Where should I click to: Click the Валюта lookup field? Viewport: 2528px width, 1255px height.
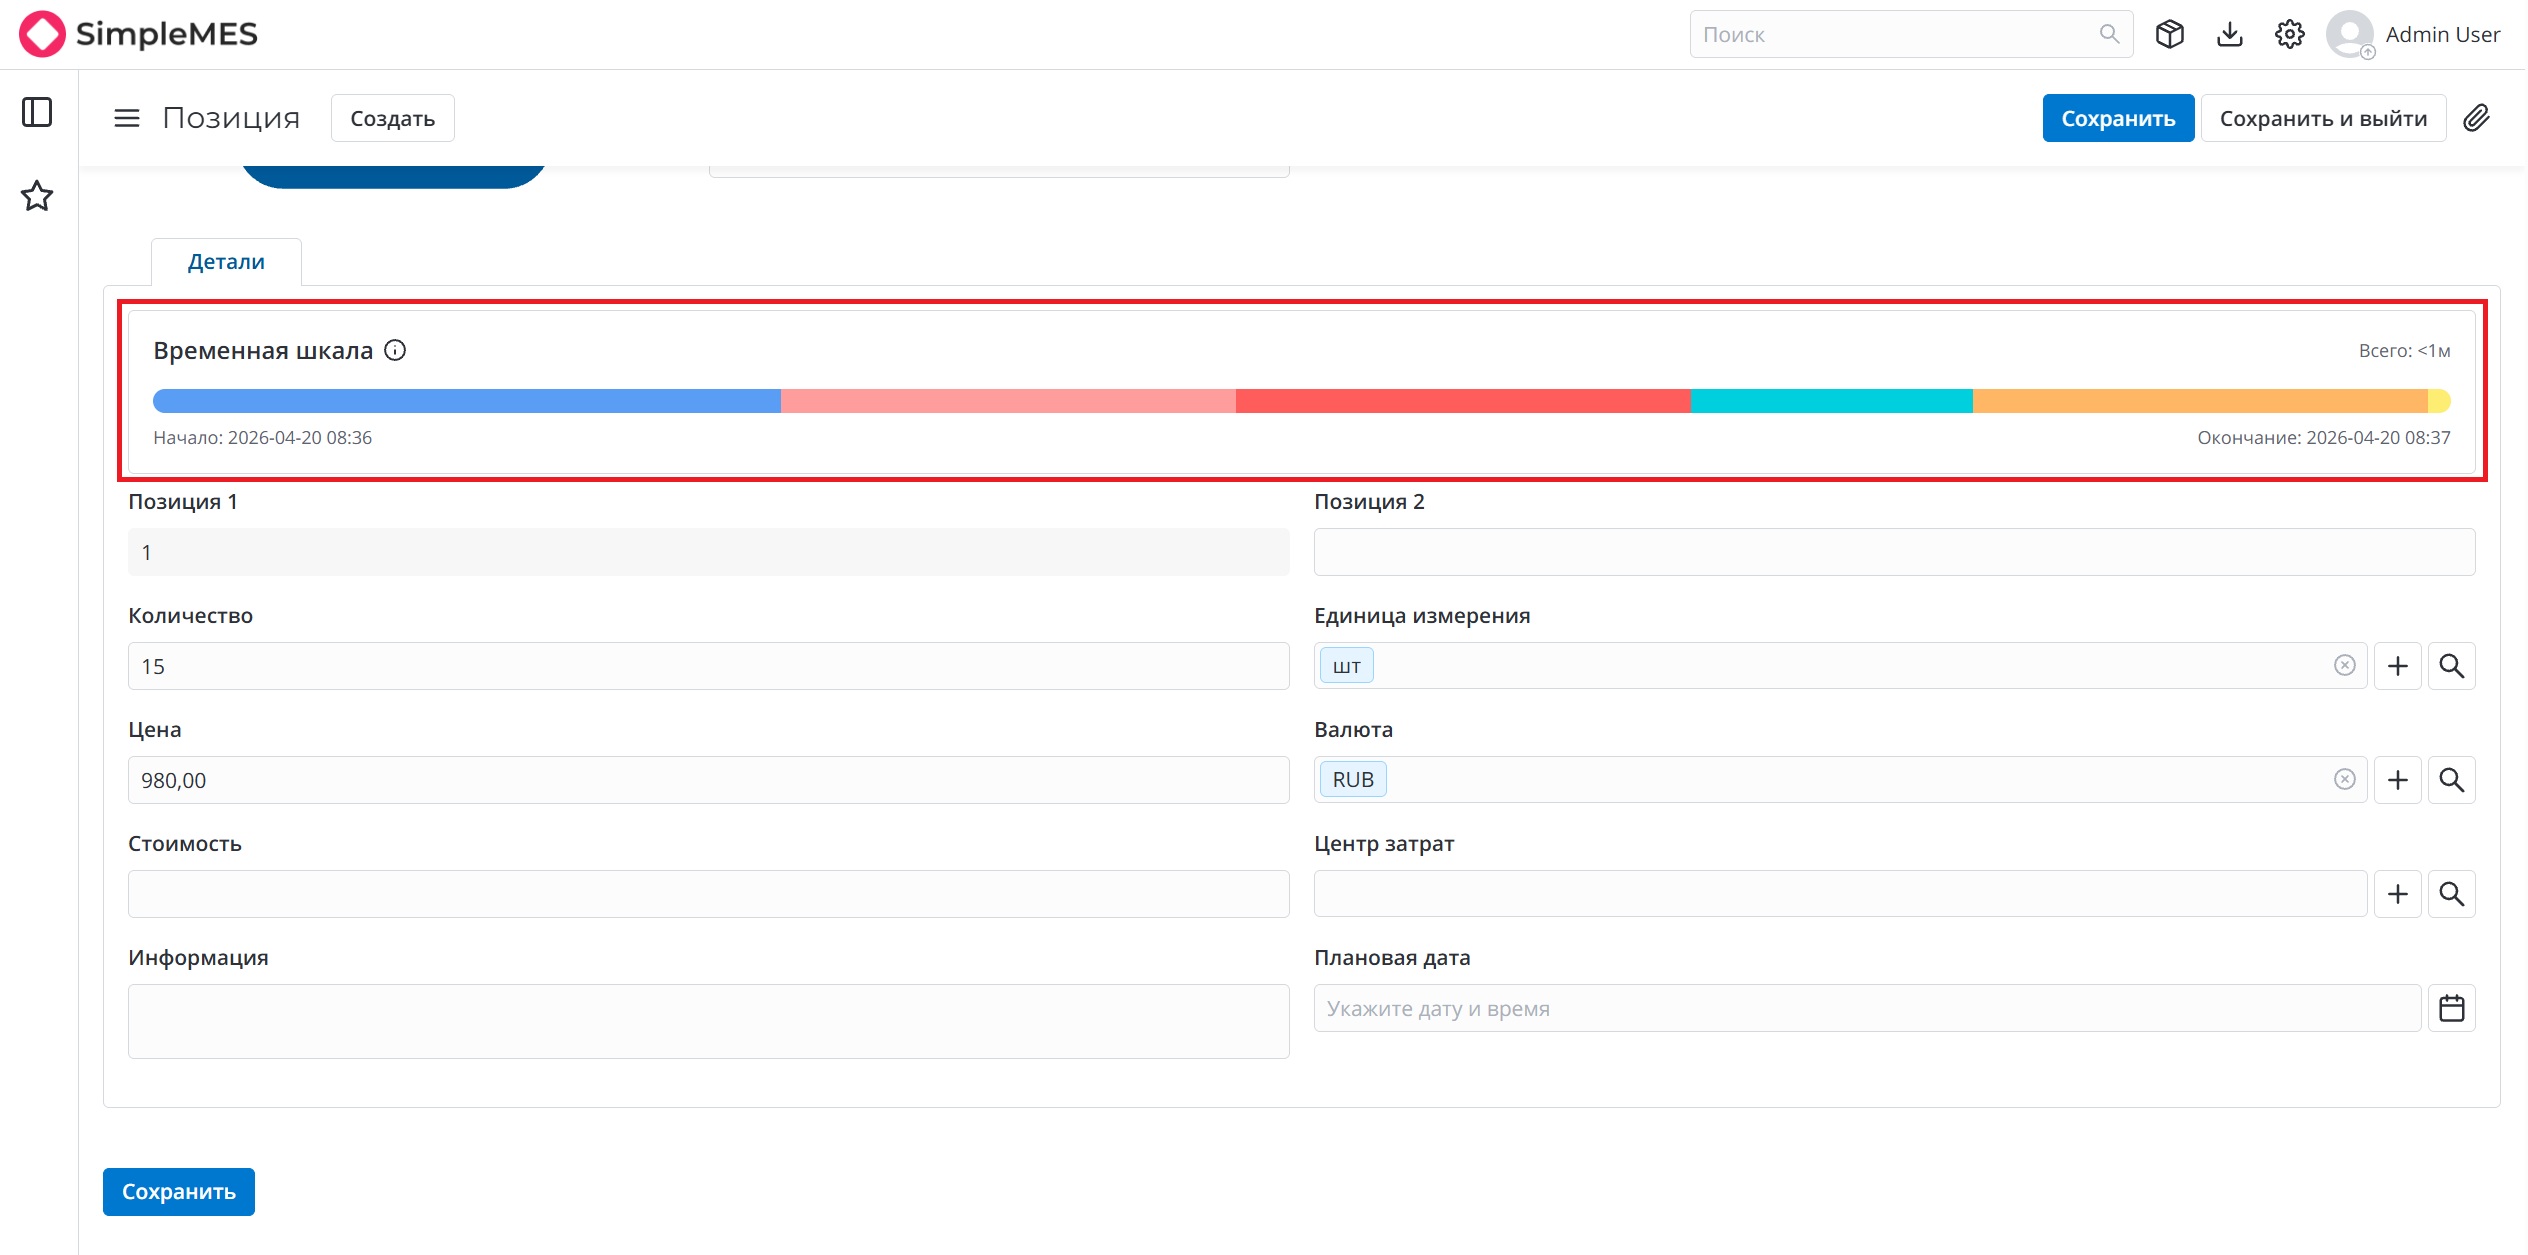[1840, 780]
